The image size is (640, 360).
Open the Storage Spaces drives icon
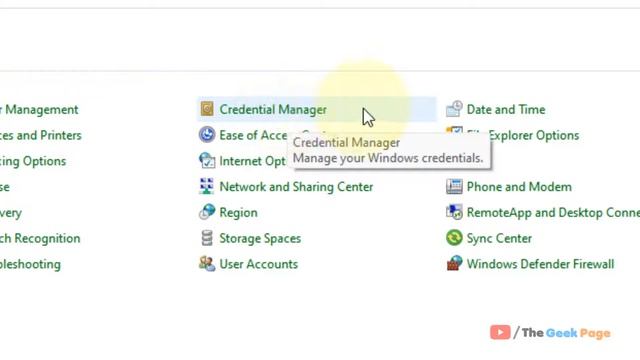207,238
